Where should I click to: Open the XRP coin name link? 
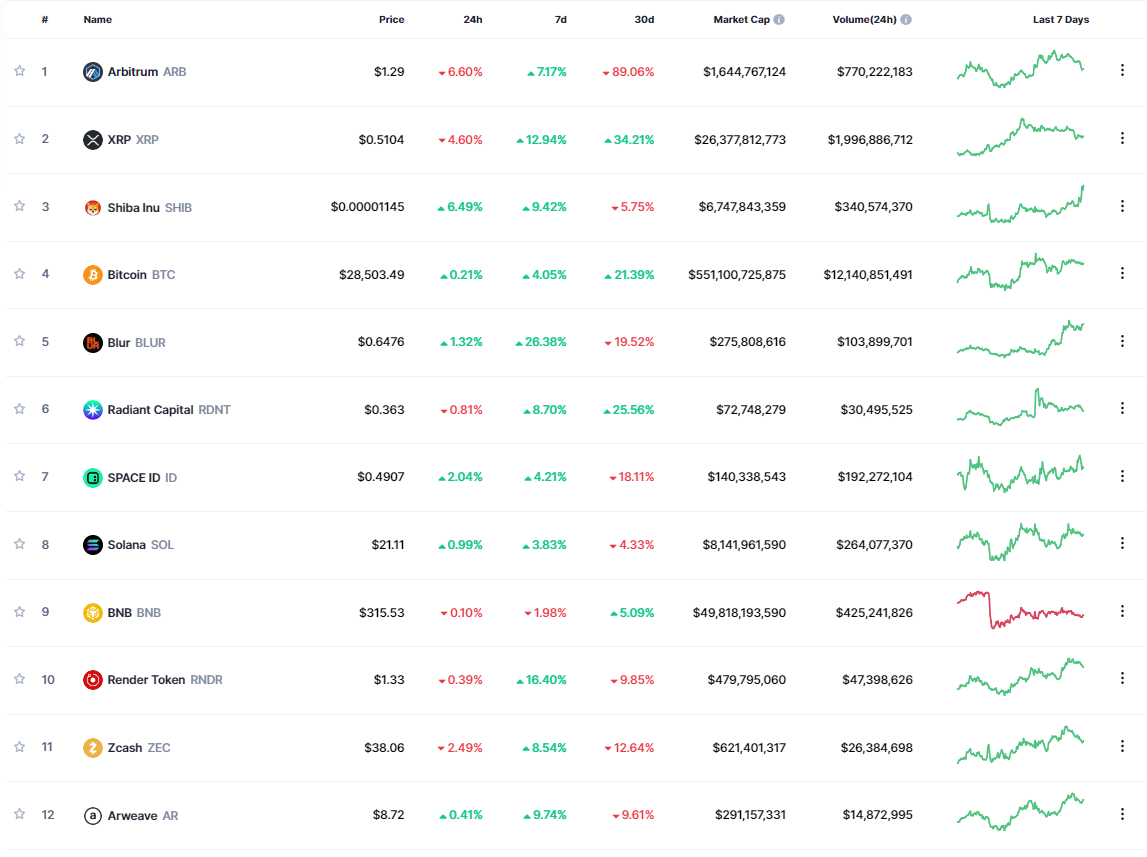coord(119,140)
